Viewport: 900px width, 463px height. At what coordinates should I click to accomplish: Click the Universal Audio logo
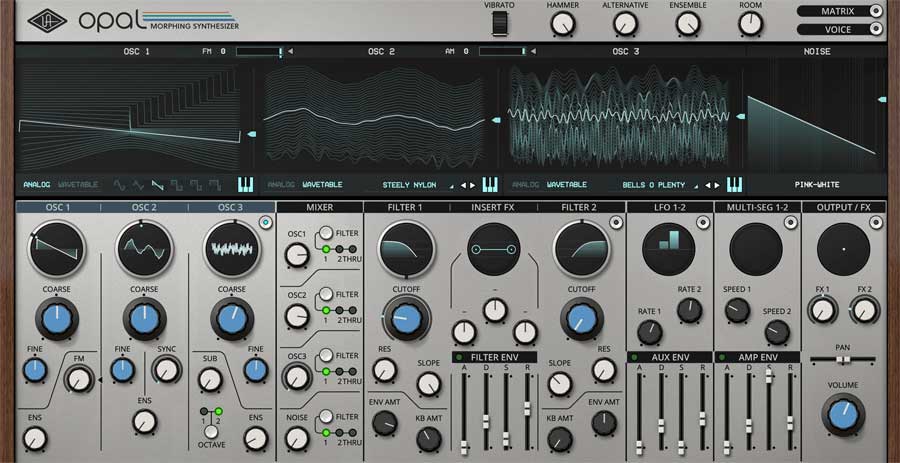[47, 21]
